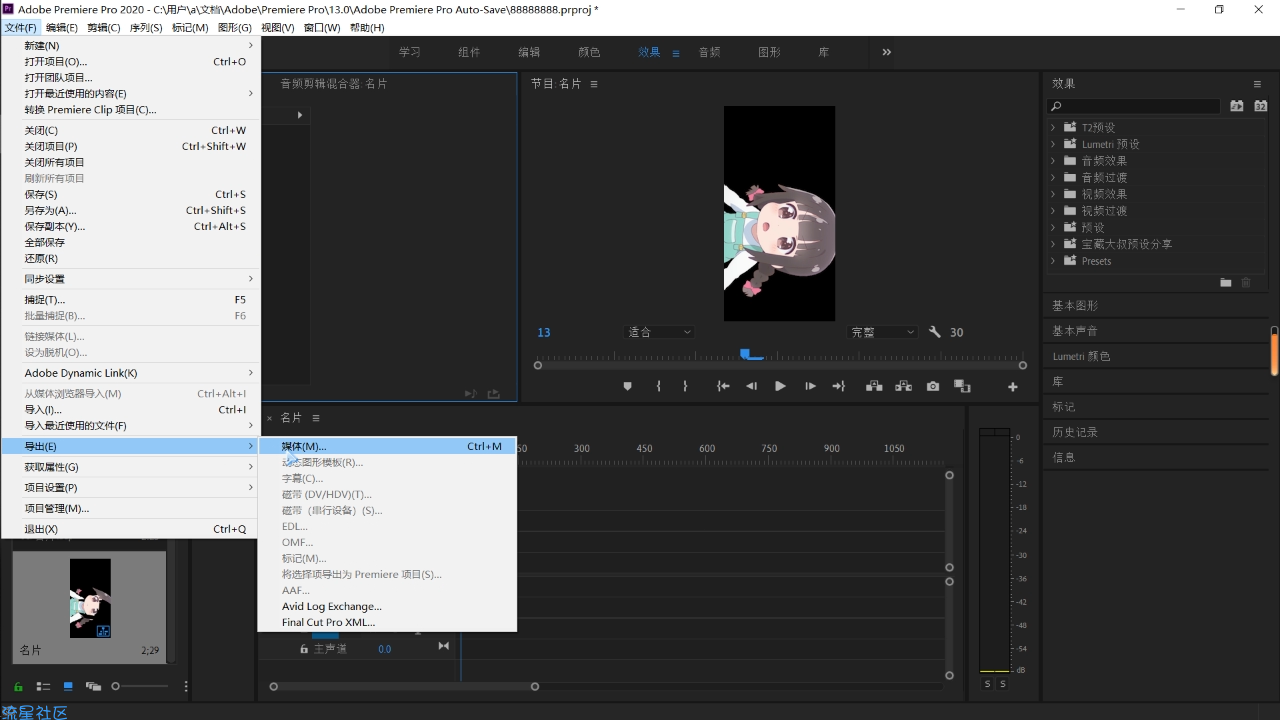Screen dimensions: 1280x720
Task: Click the 主声道 volume value 0.0
Action: click(385, 649)
